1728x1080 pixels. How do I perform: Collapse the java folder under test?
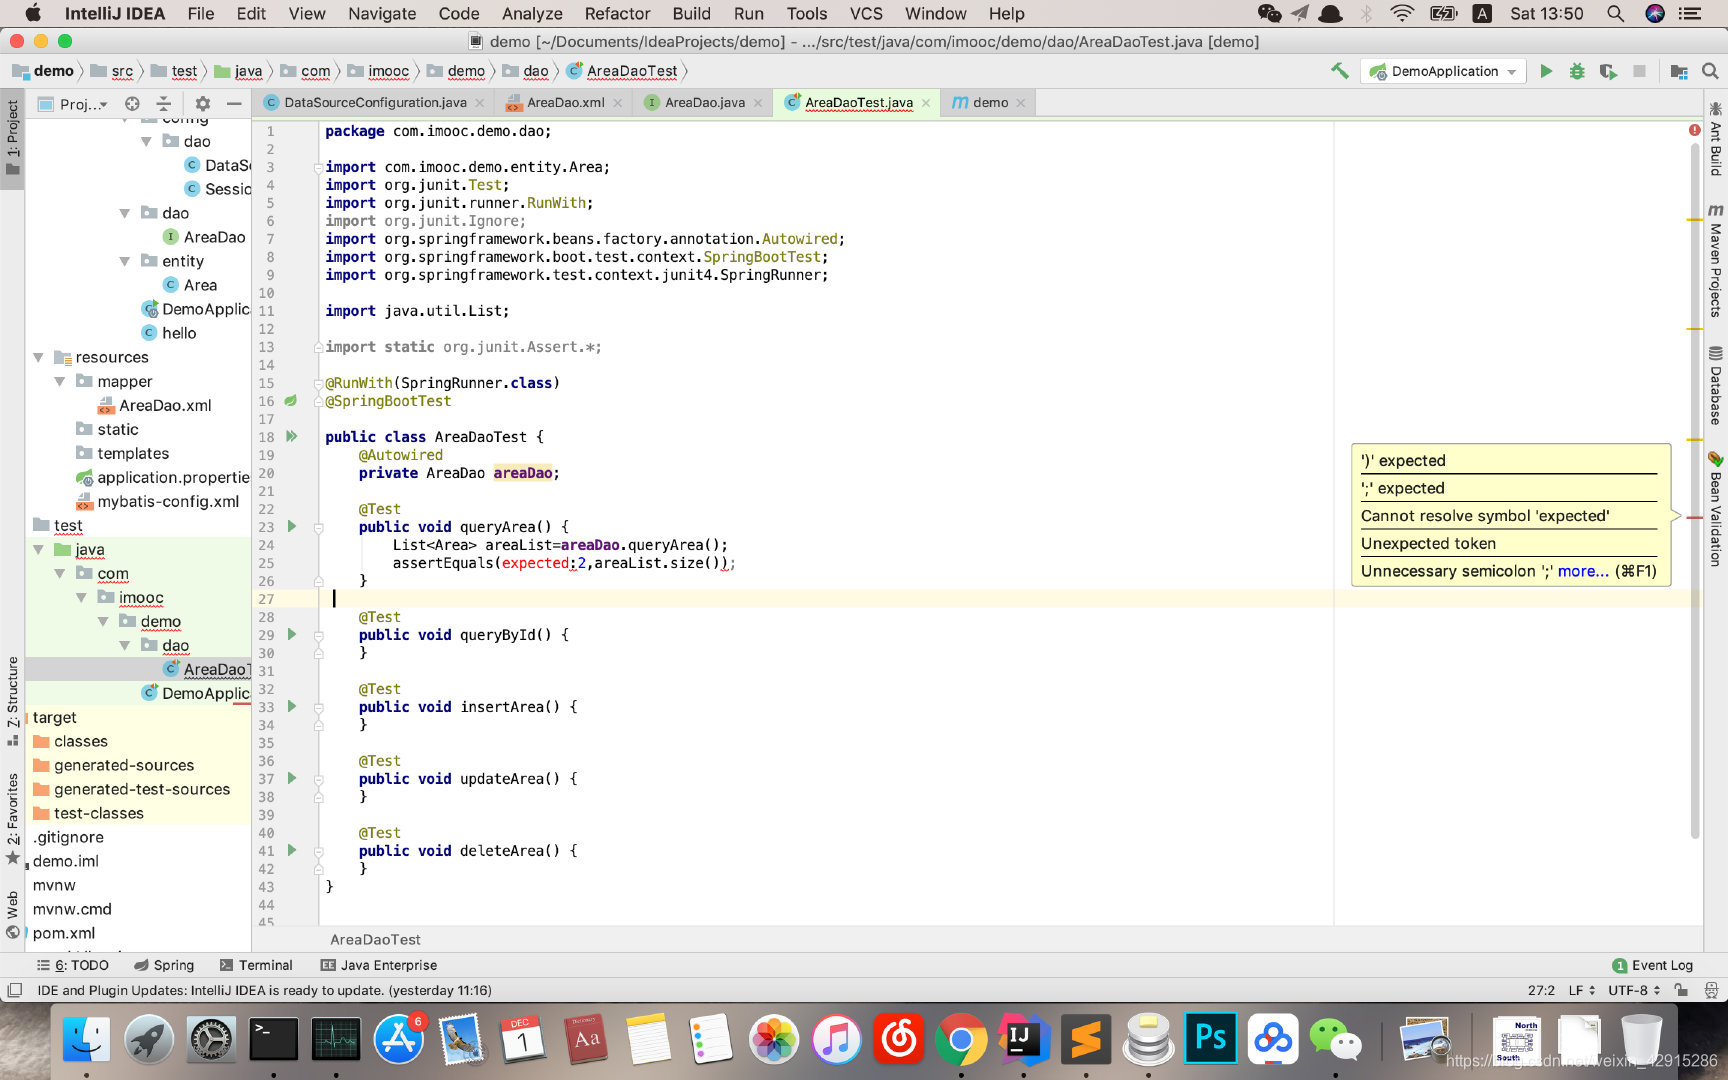tap(38, 549)
